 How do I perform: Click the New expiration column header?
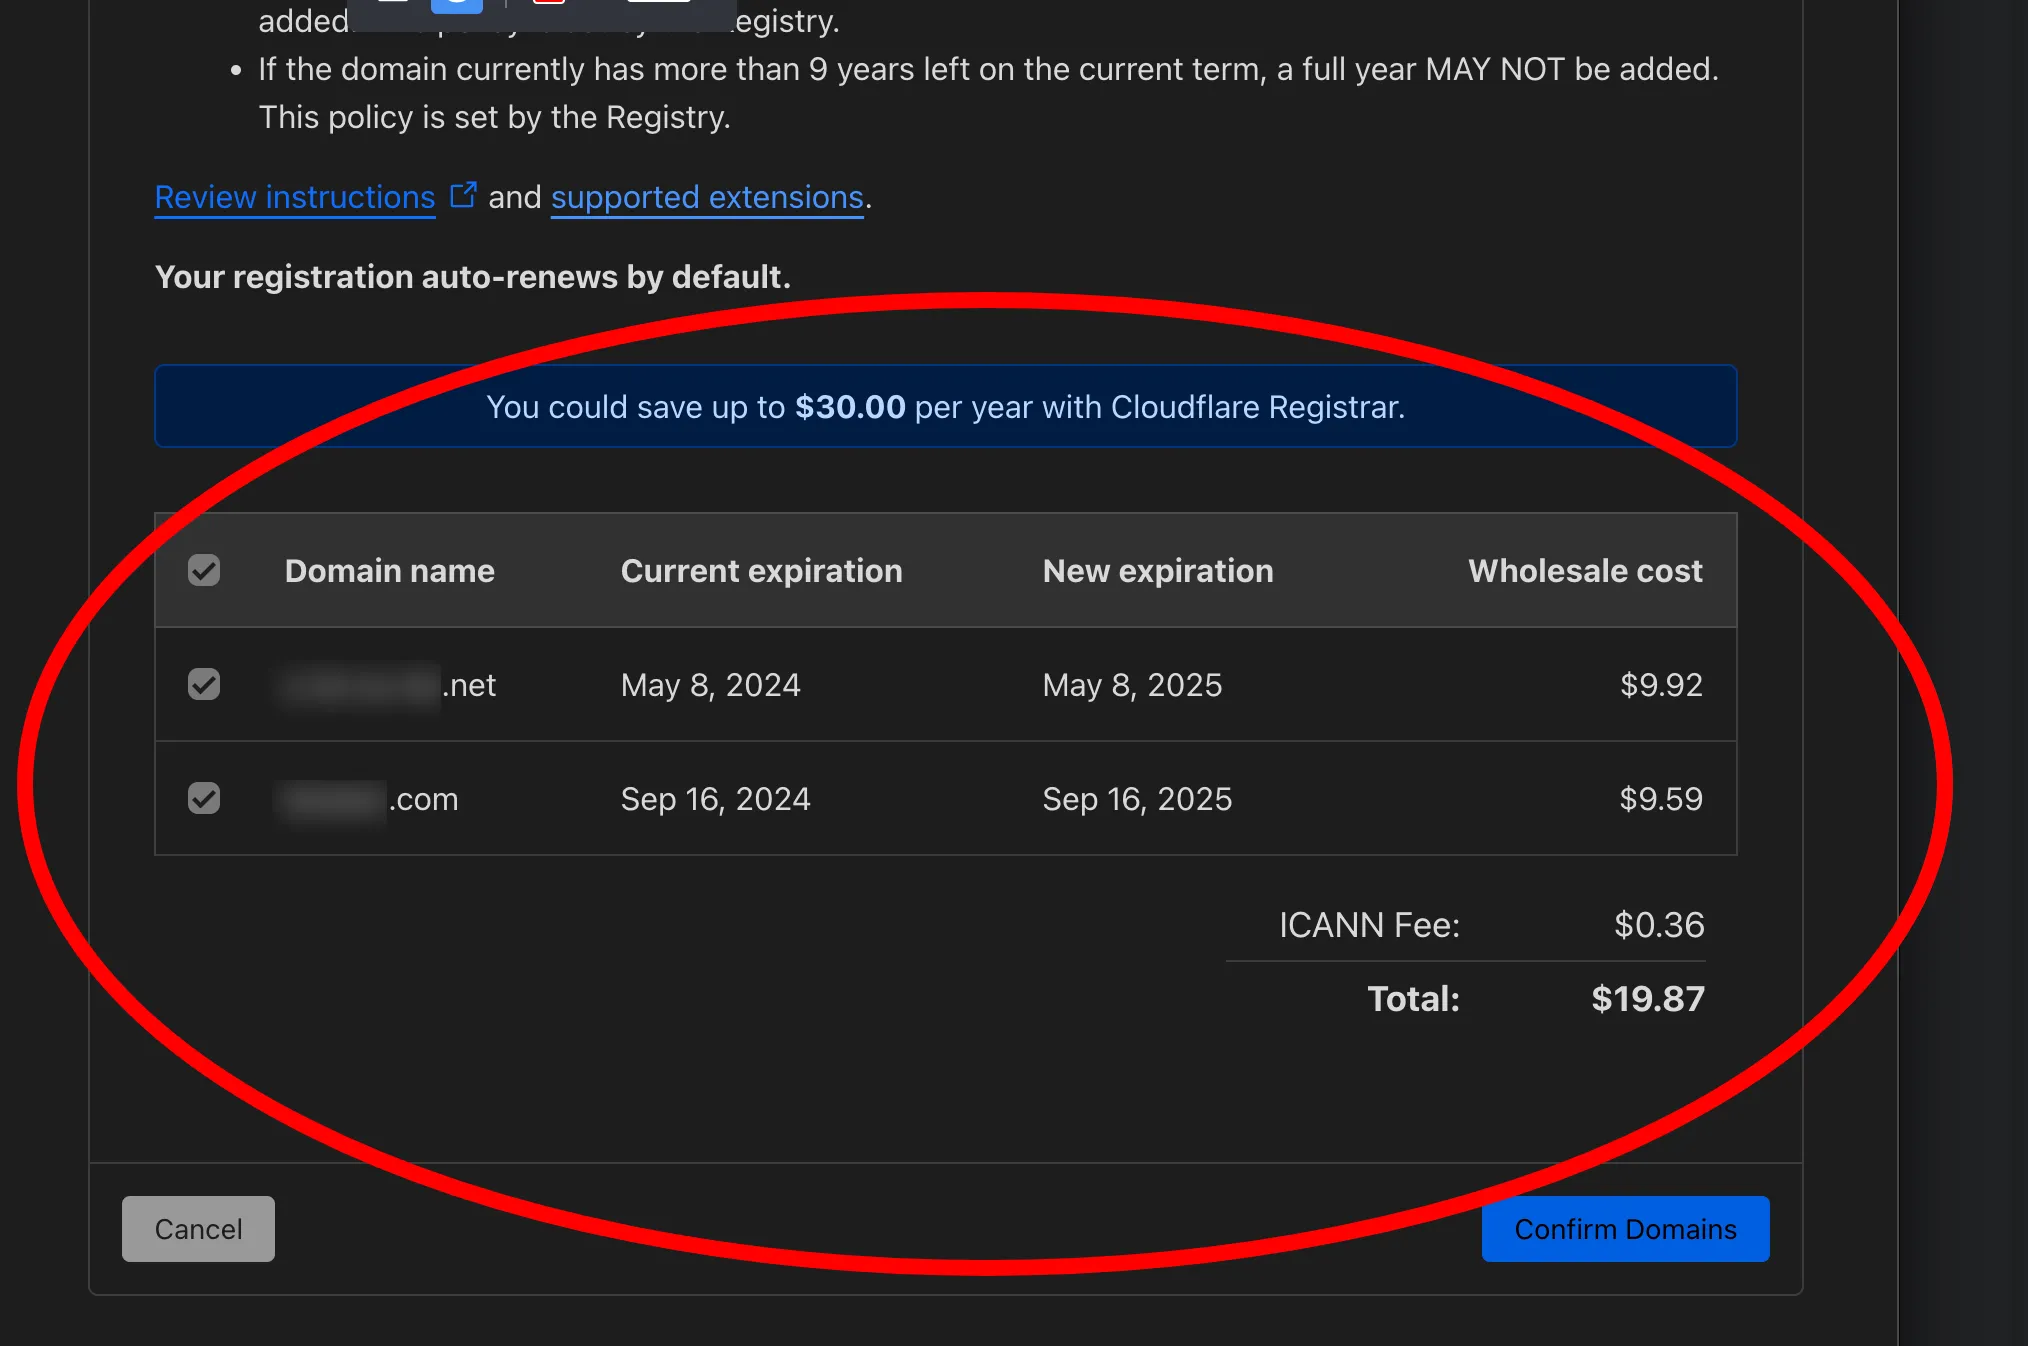pos(1157,570)
